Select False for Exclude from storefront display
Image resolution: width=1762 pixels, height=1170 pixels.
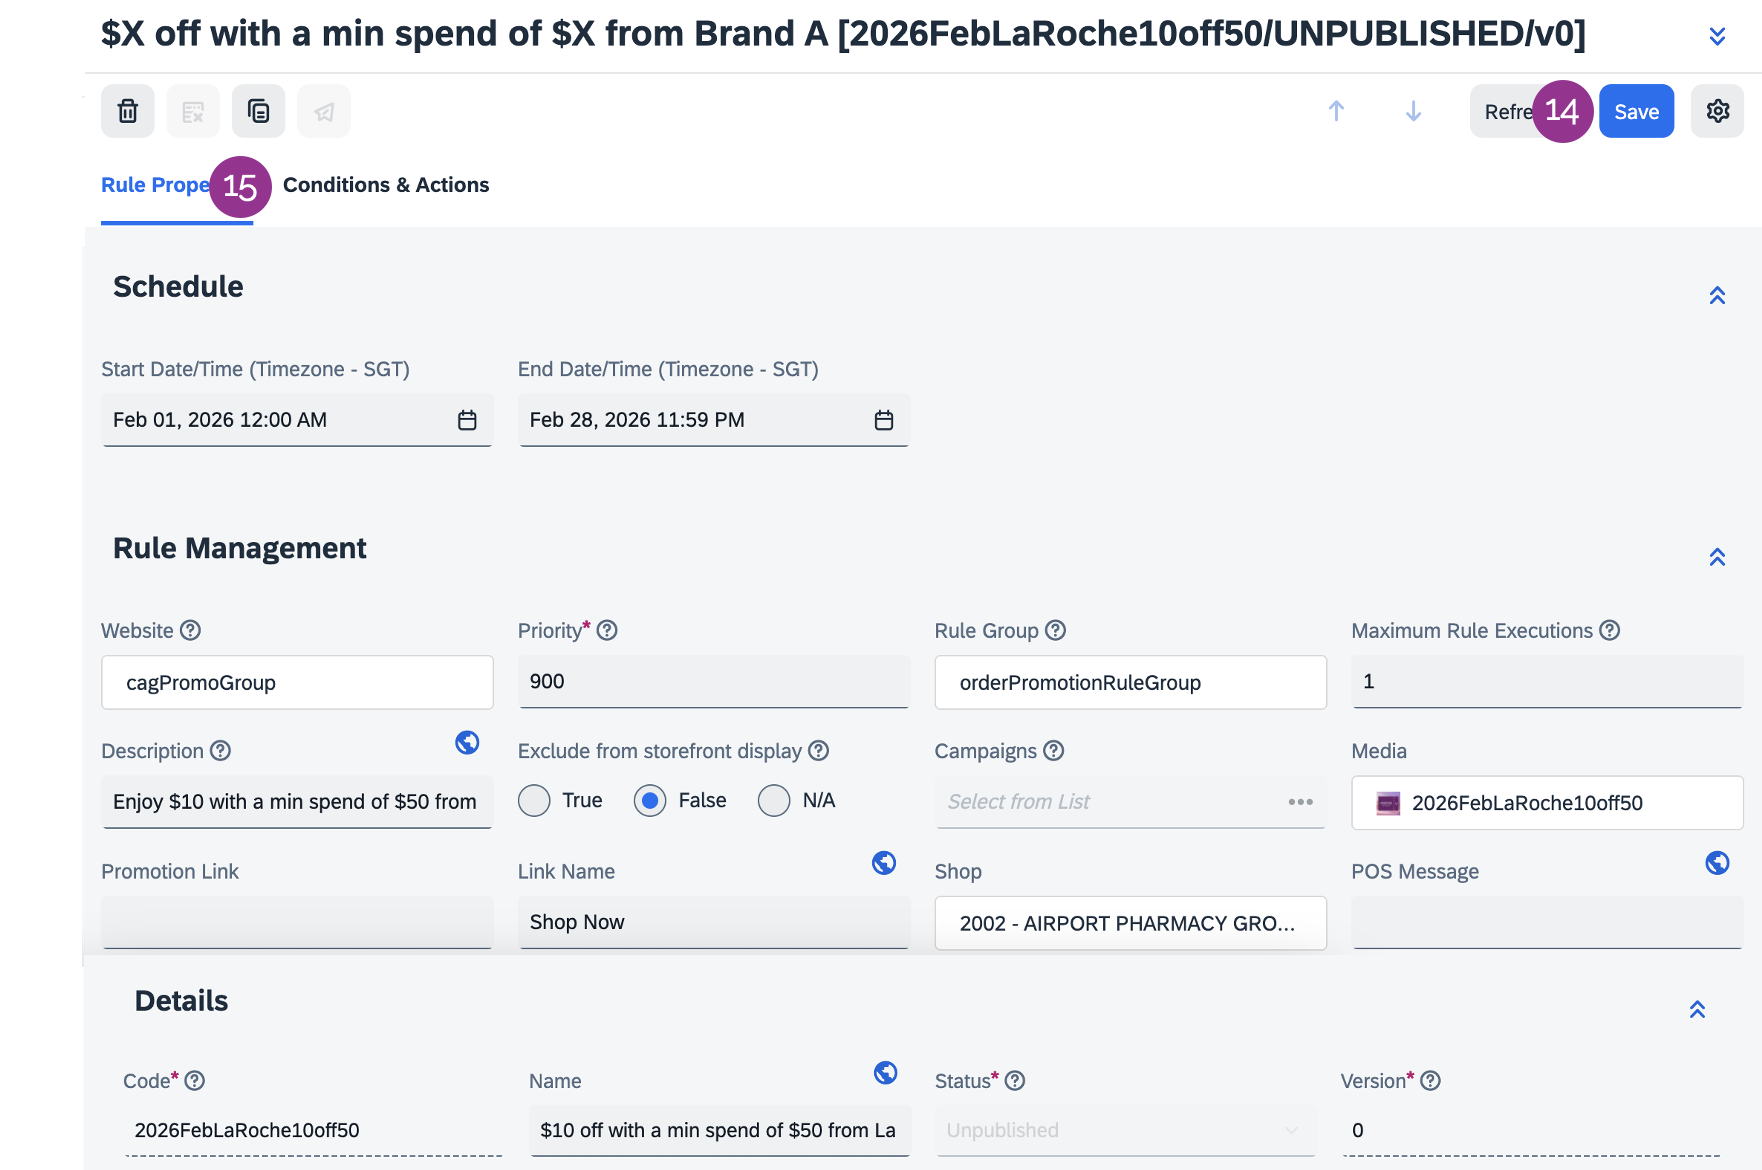650,801
